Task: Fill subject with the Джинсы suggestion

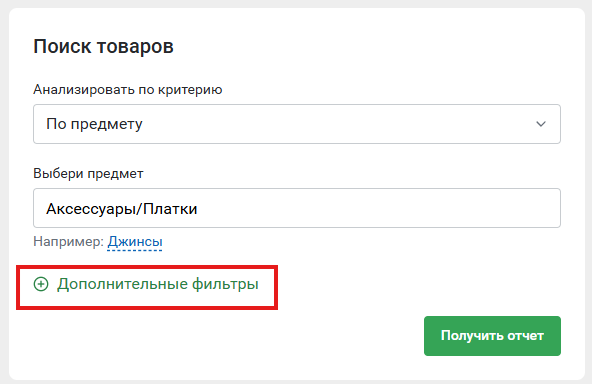Action: tap(135, 242)
